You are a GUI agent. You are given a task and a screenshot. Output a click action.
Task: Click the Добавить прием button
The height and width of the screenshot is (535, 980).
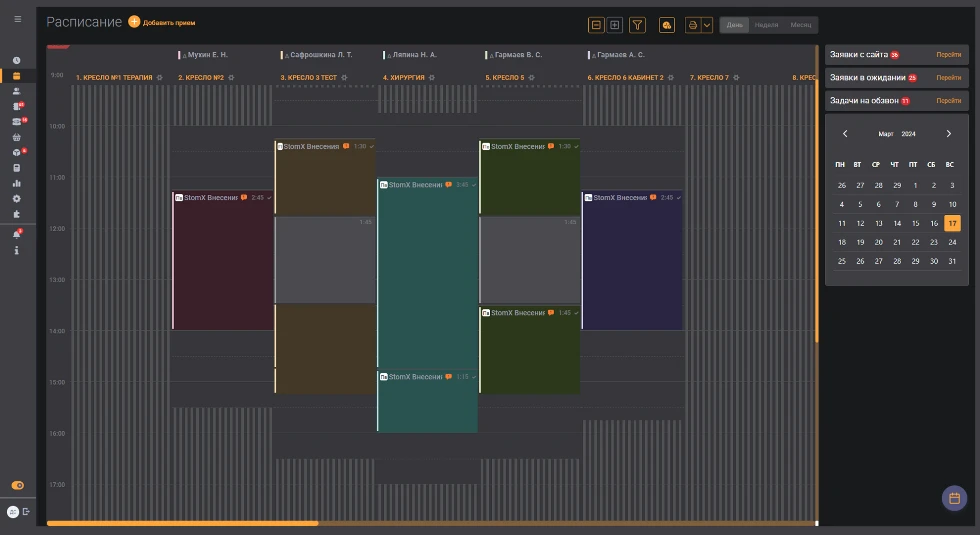pos(162,22)
